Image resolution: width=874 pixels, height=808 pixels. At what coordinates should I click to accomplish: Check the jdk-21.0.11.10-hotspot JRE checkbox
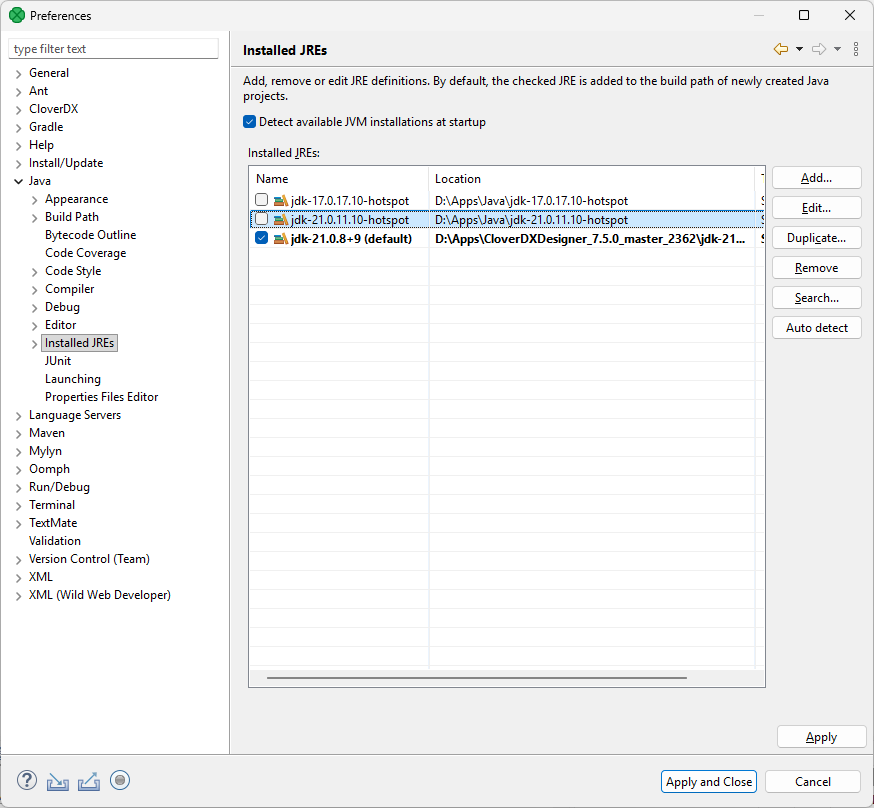pos(261,218)
